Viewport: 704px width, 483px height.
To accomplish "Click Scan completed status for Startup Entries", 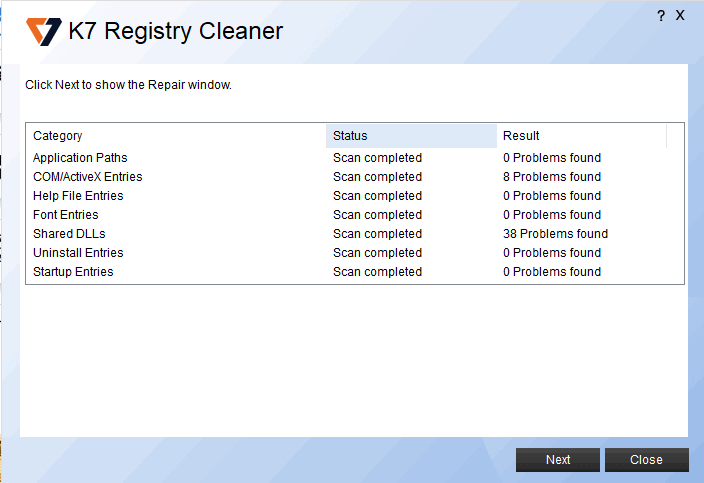I will [x=378, y=272].
